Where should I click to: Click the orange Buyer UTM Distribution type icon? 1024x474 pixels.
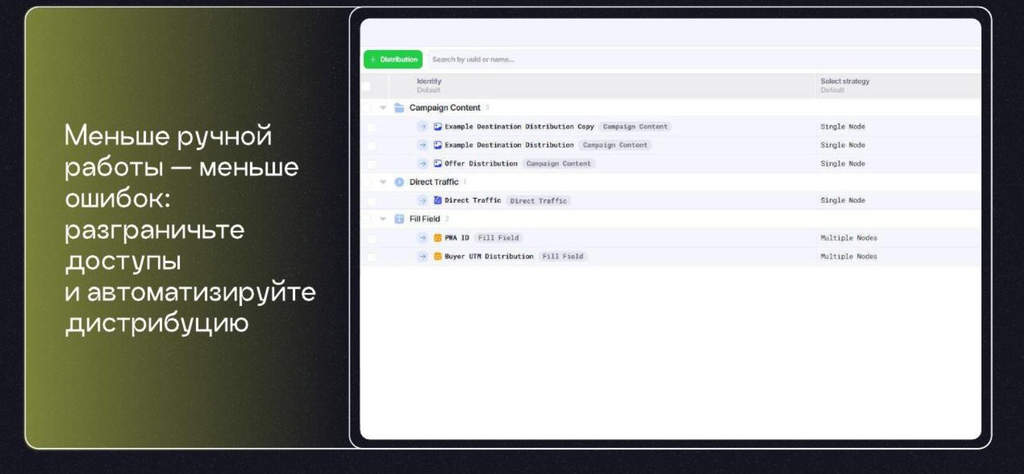click(x=438, y=257)
